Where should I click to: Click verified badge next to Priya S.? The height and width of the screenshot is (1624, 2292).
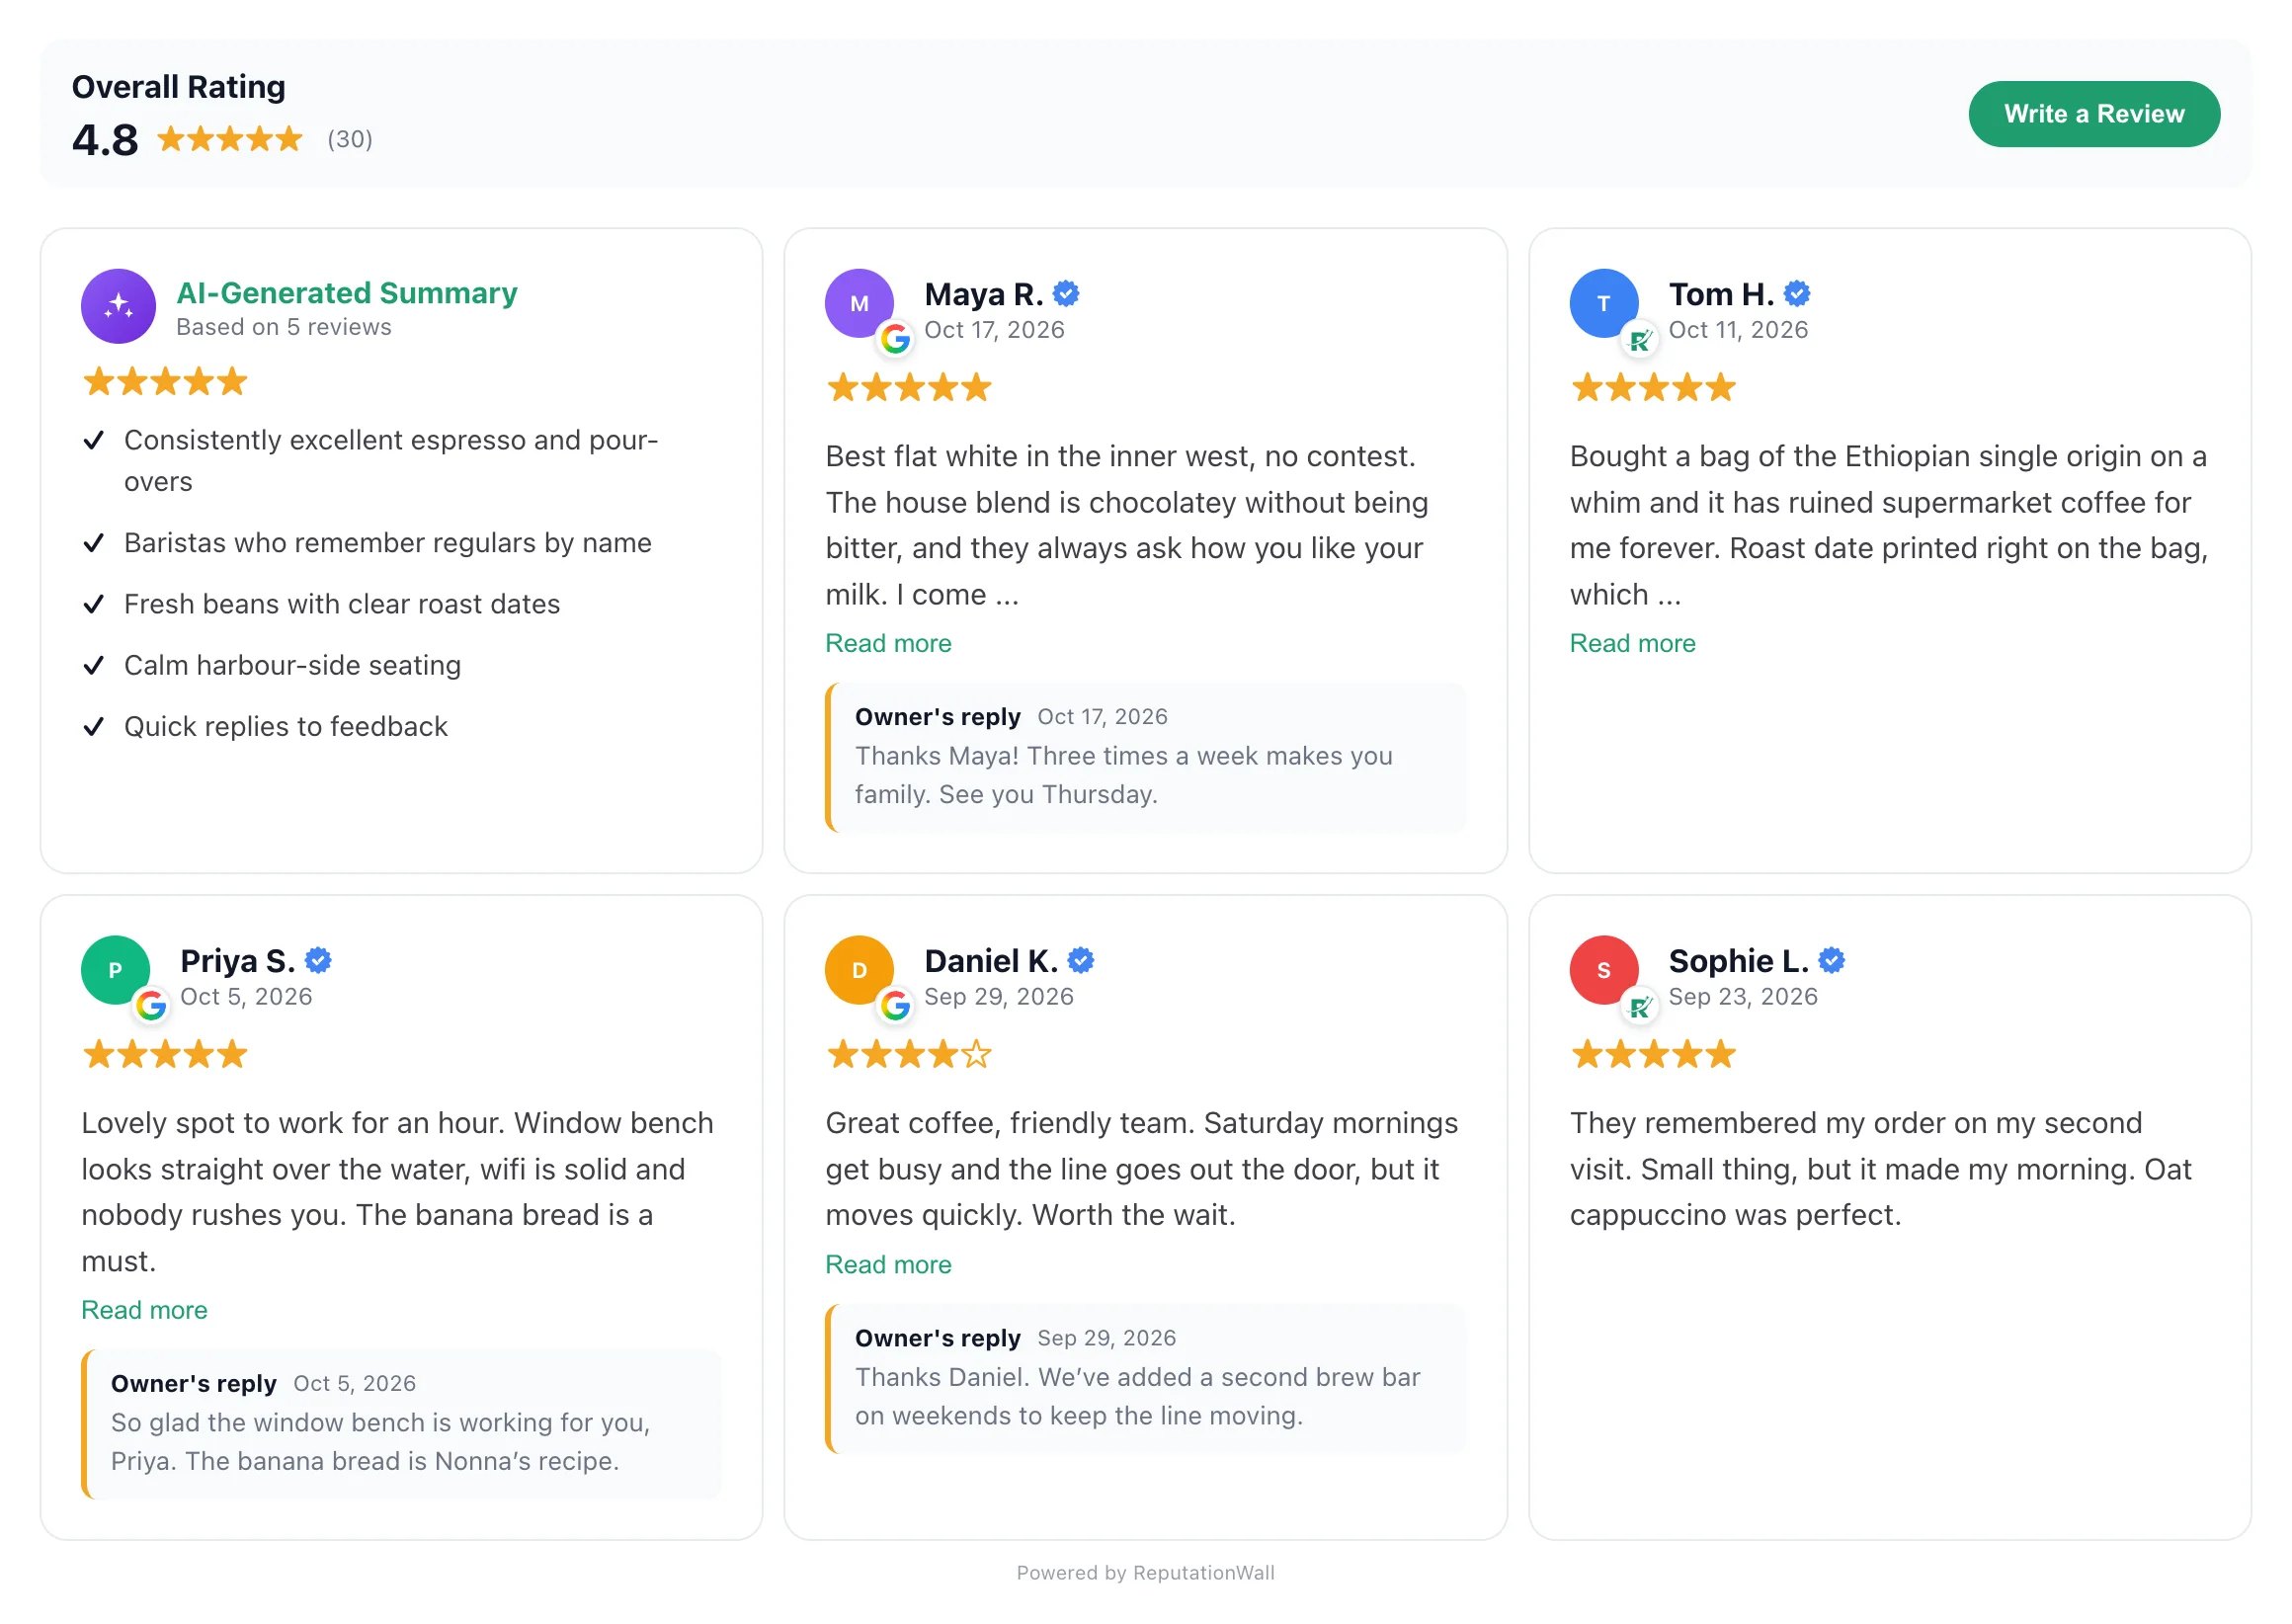click(318, 960)
